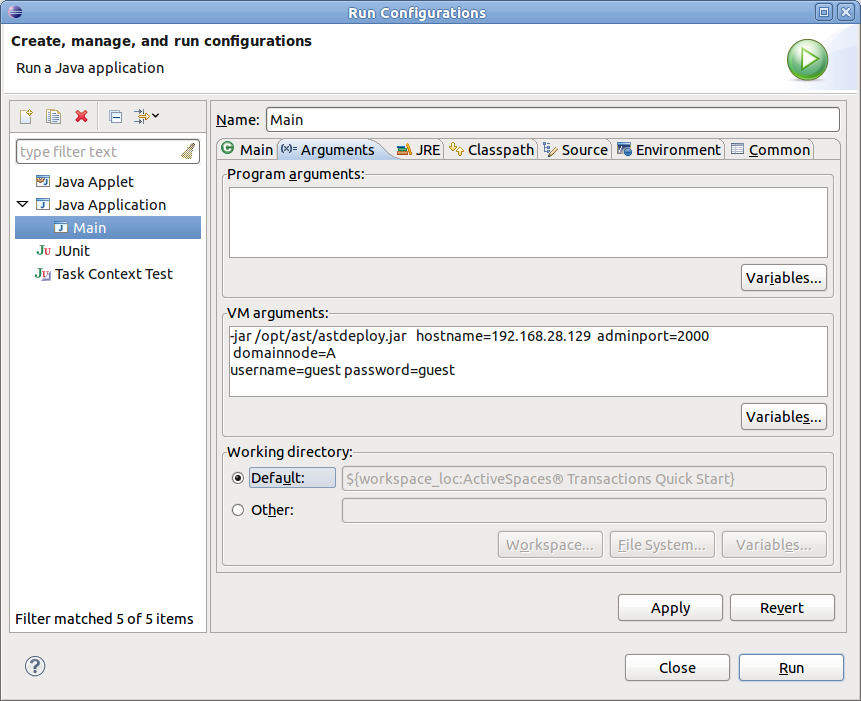Collapse the Java Application tree branch
The height and width of the screenshot is (701, 861).
point(22,204)
